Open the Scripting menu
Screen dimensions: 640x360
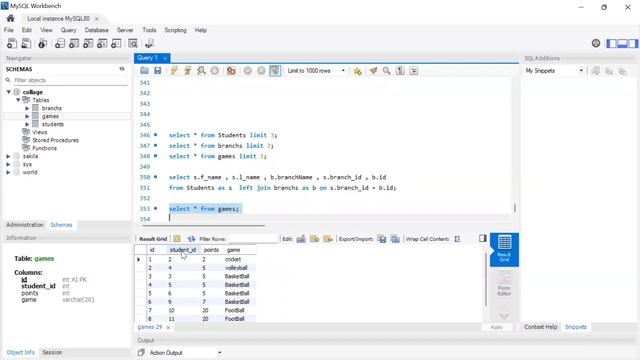175,30
